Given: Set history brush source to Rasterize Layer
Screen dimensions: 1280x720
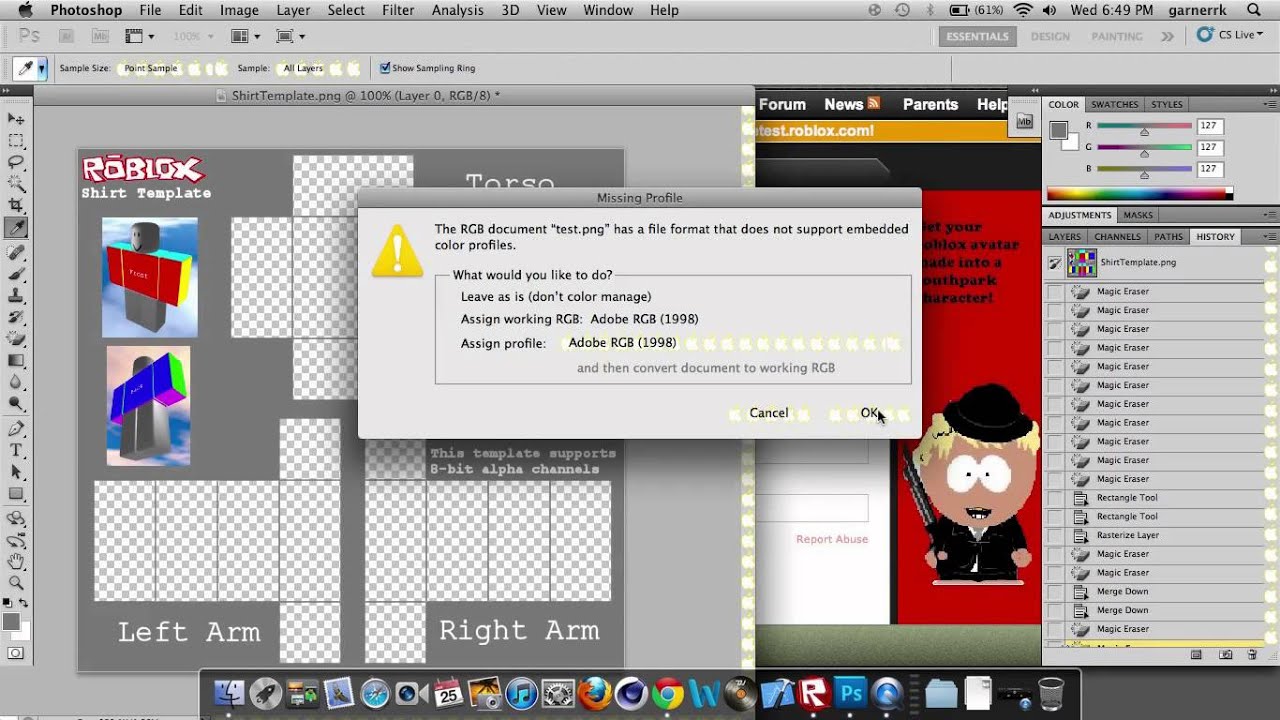Looking at the screenshot, I should (x=1055, y=535).
